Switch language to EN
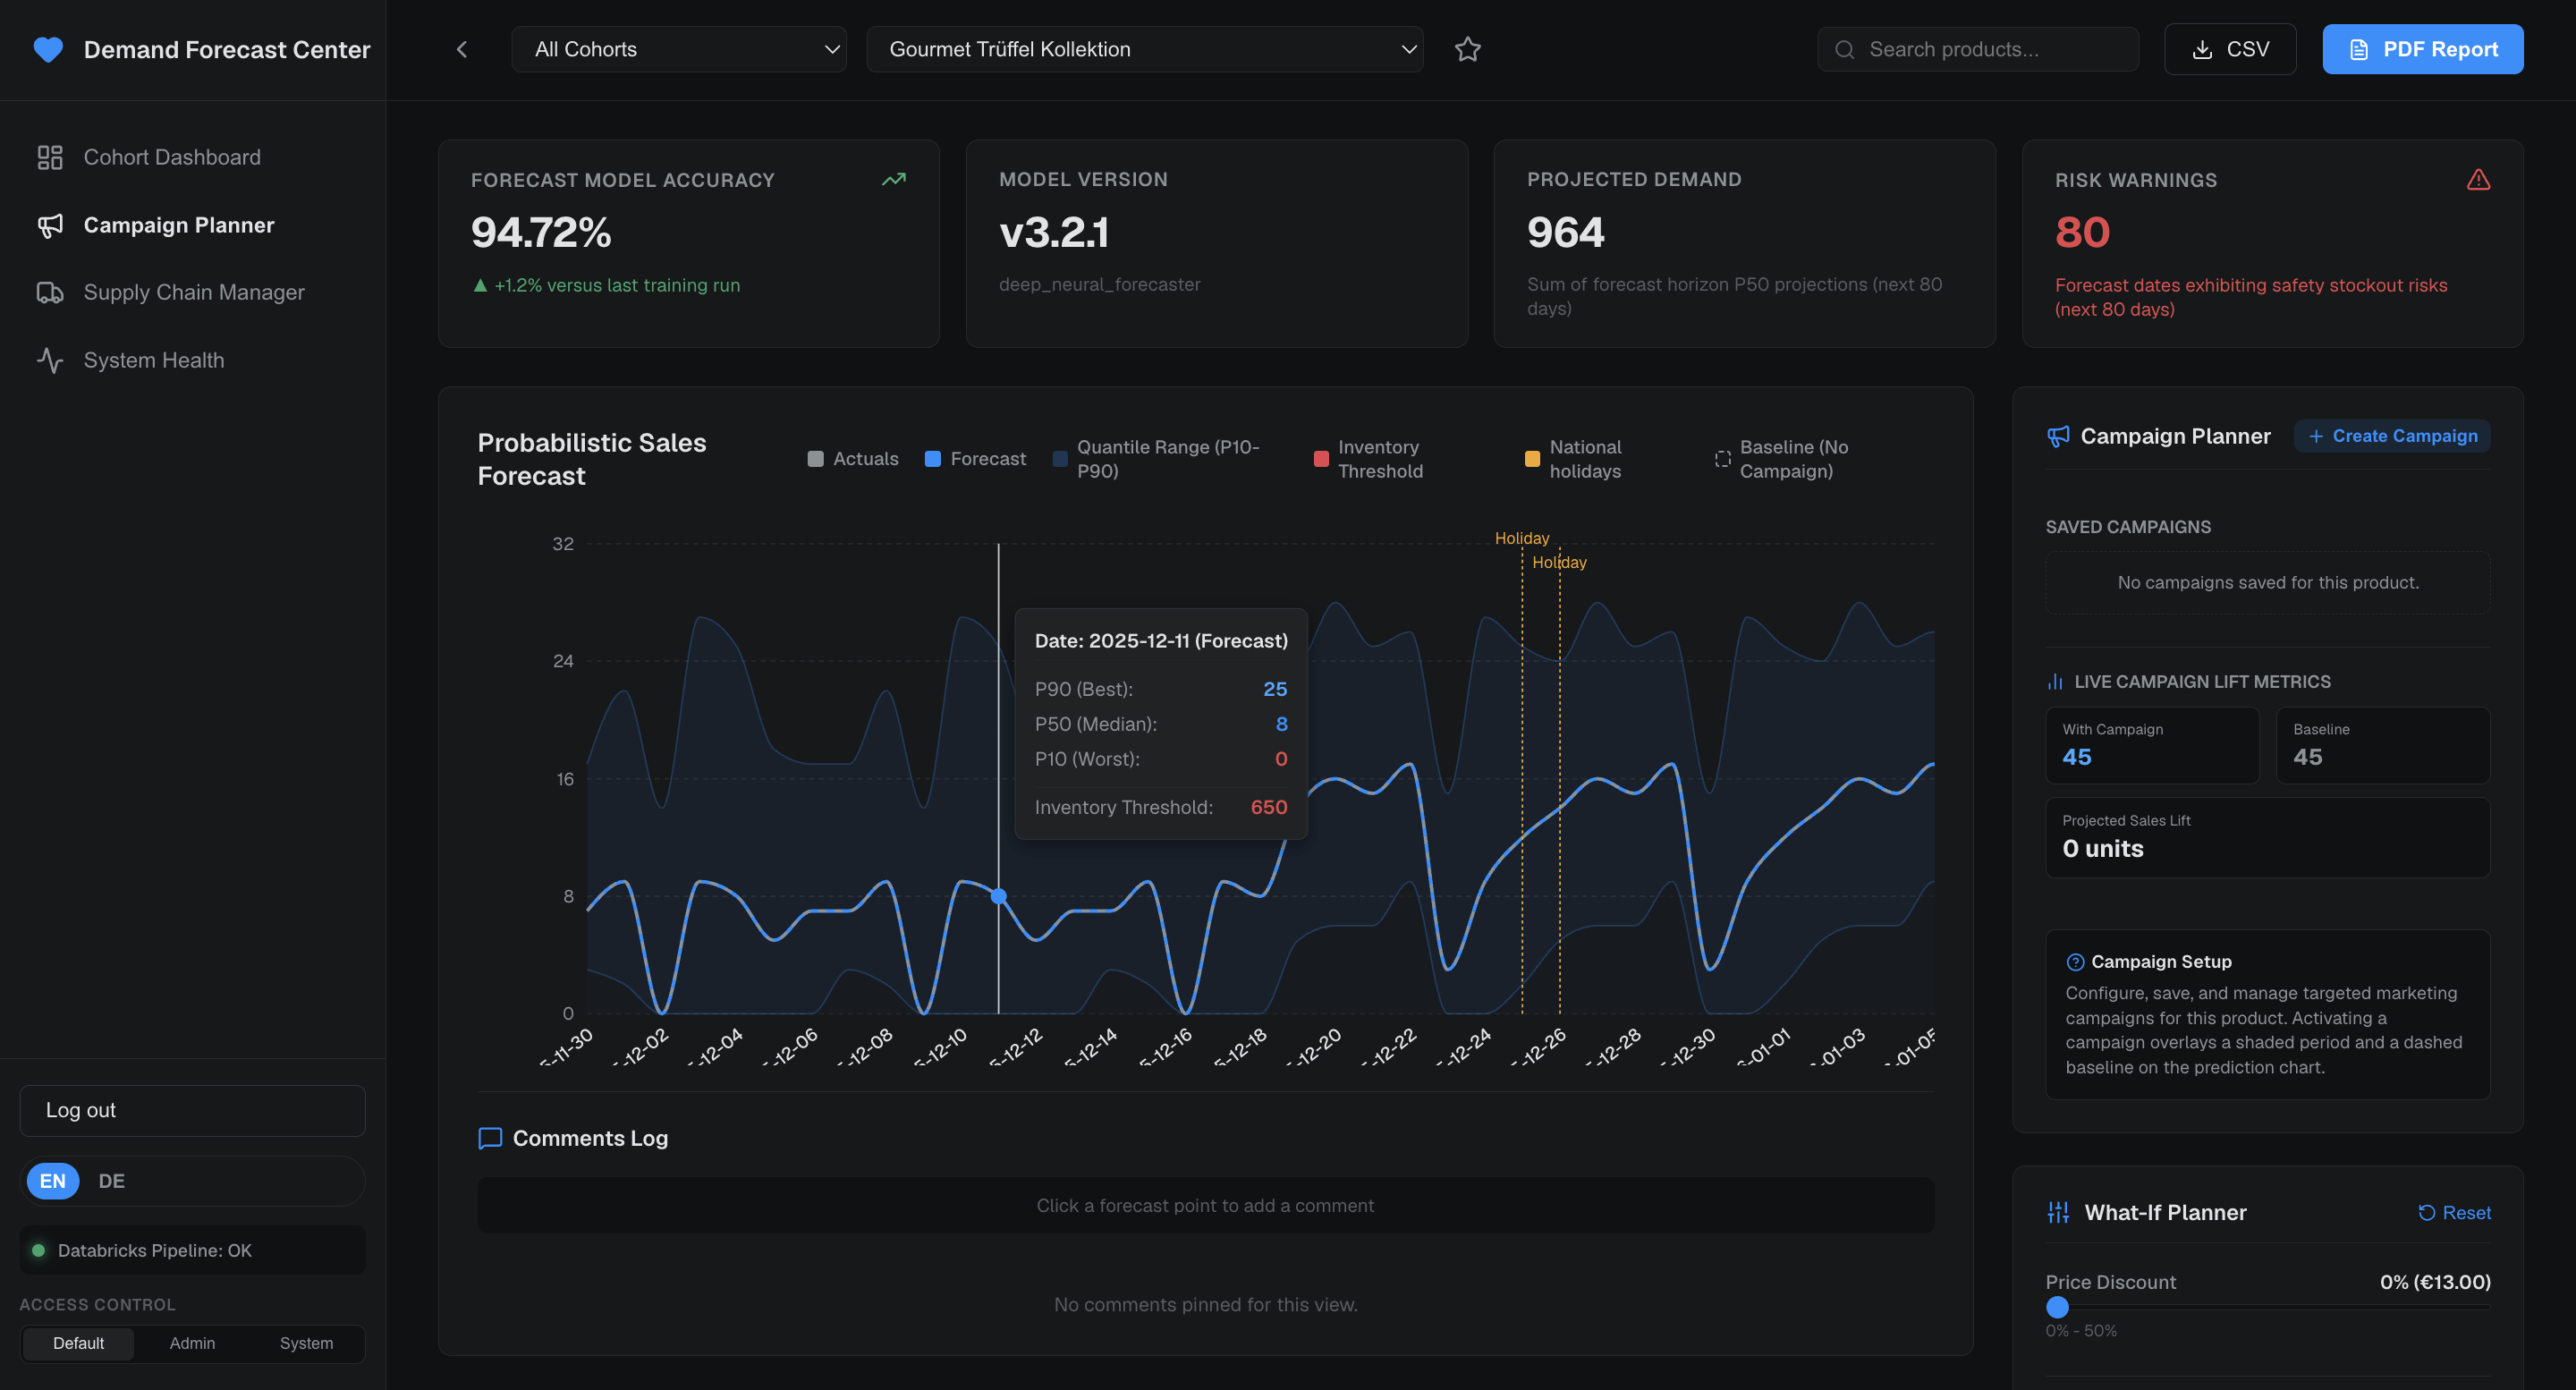2576x1390 pixels. coord(52,1181)
